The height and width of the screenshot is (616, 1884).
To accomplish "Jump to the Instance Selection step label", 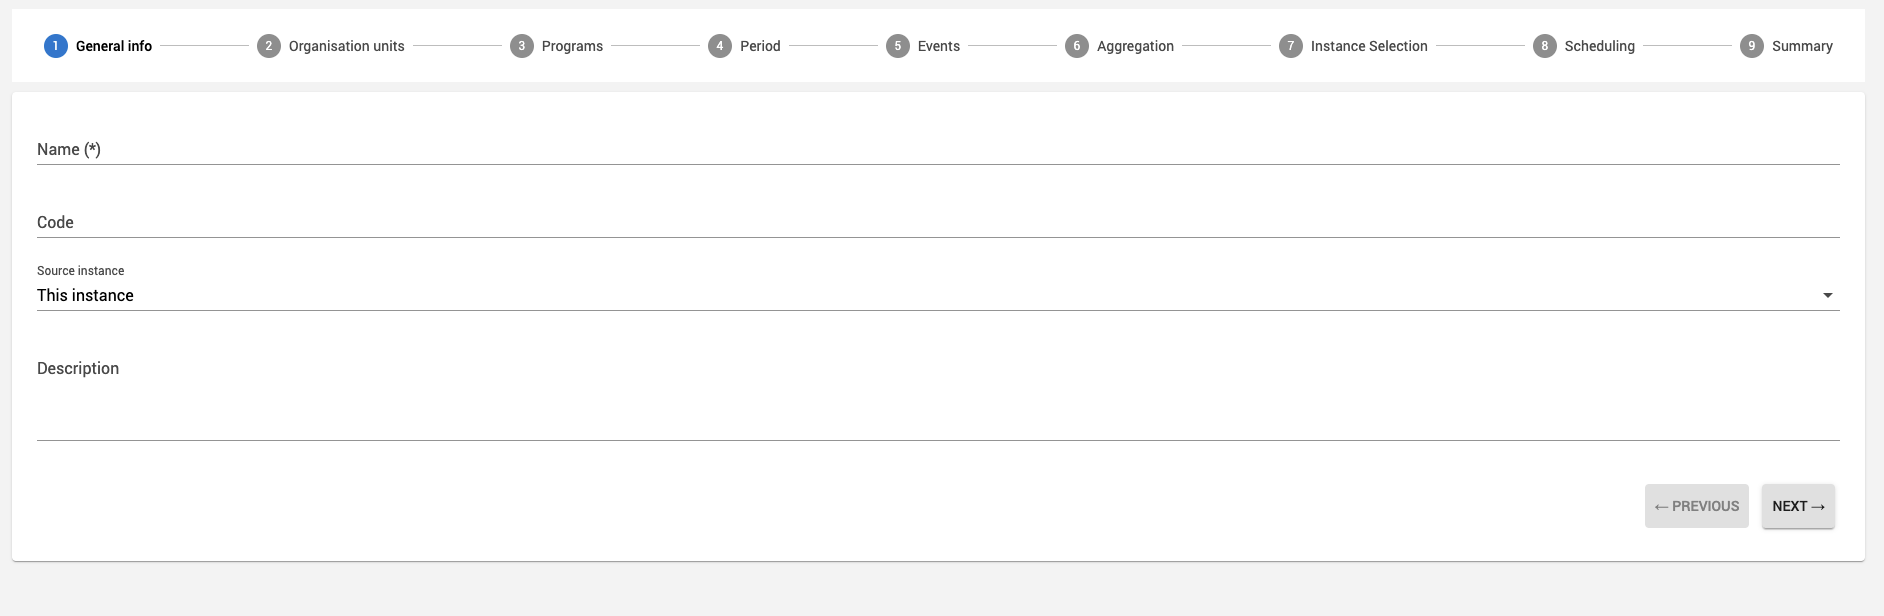I will (x=1368, y=46).
